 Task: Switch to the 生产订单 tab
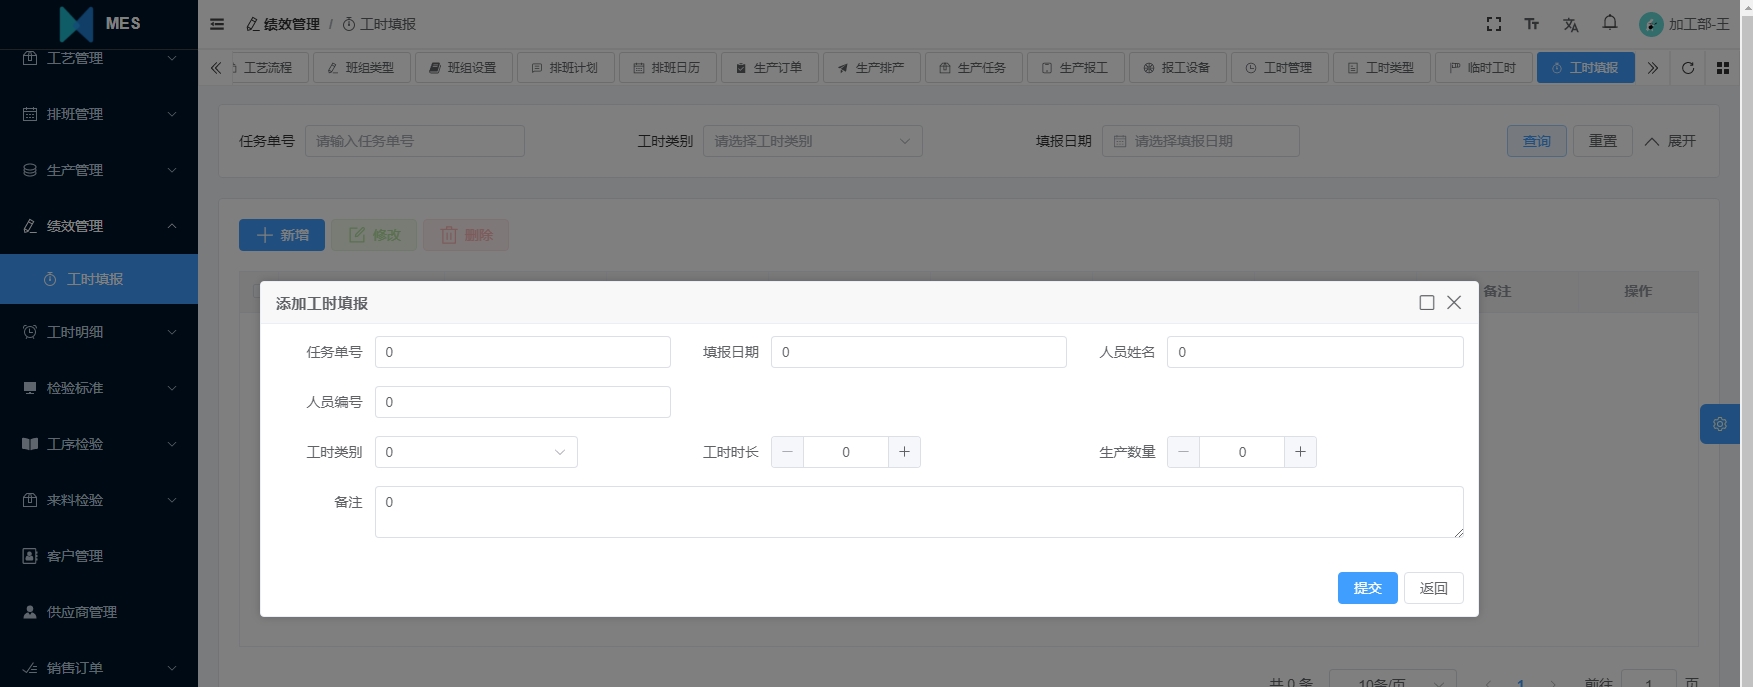click(770, 68)
